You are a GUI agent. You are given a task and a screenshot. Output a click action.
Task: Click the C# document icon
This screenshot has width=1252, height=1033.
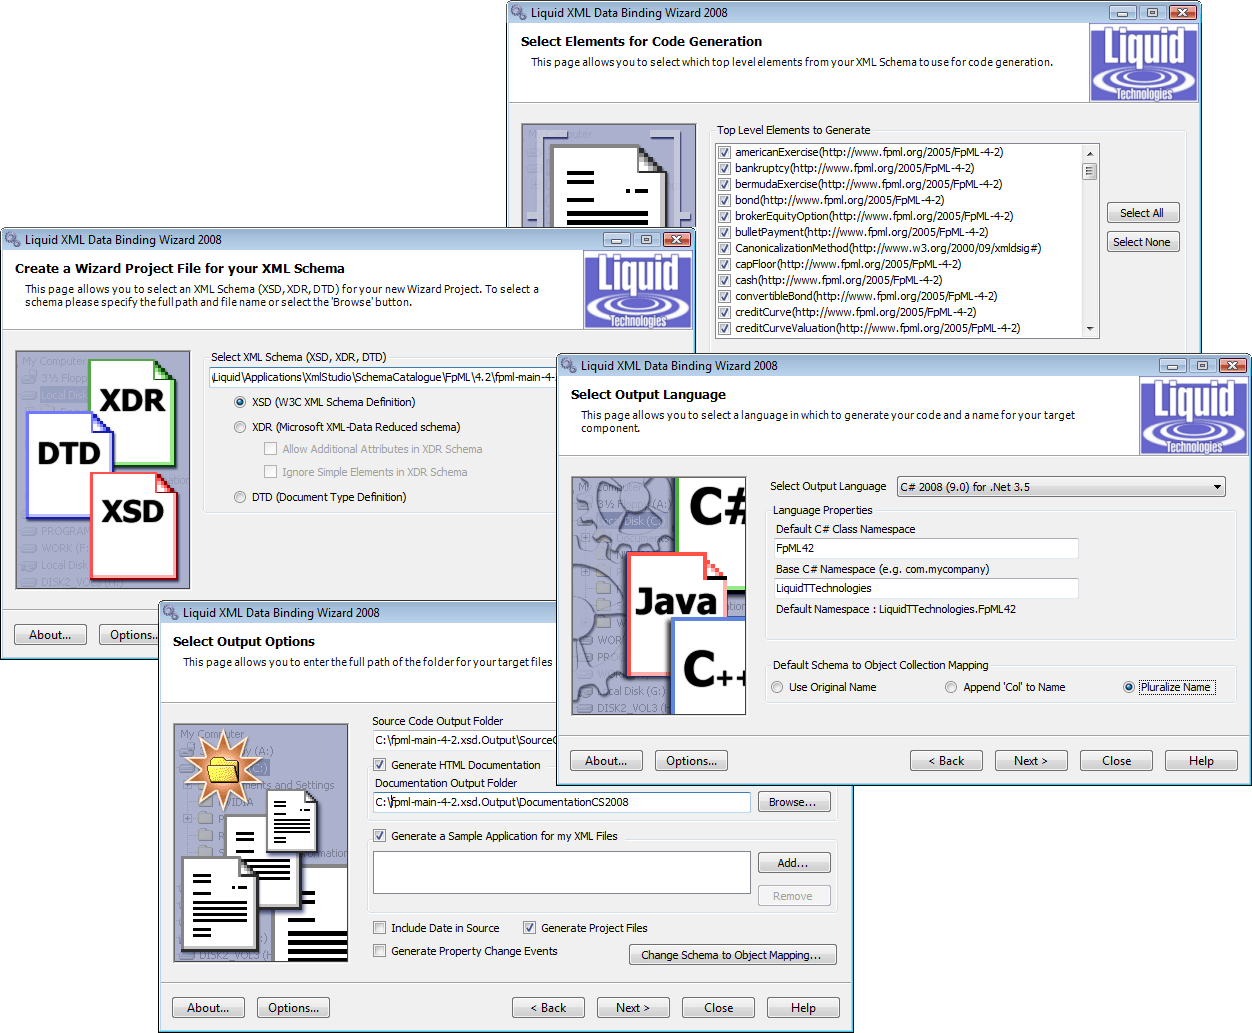click(712, 514)
